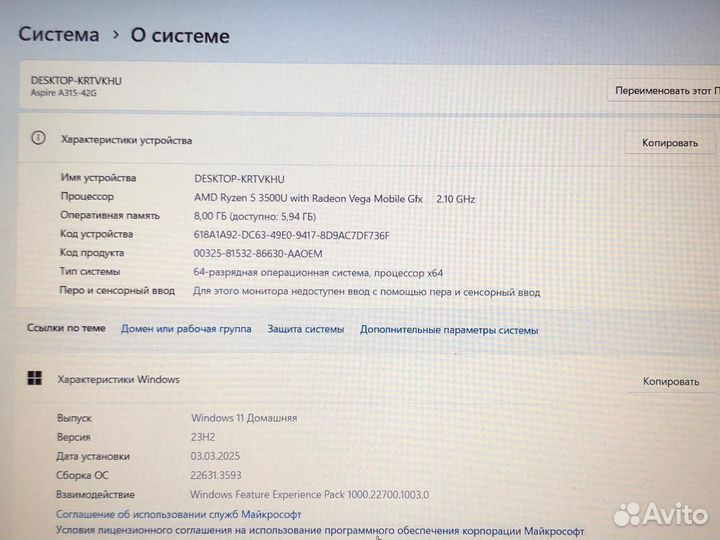Copy Windows specs with the Копировать button

670,381
